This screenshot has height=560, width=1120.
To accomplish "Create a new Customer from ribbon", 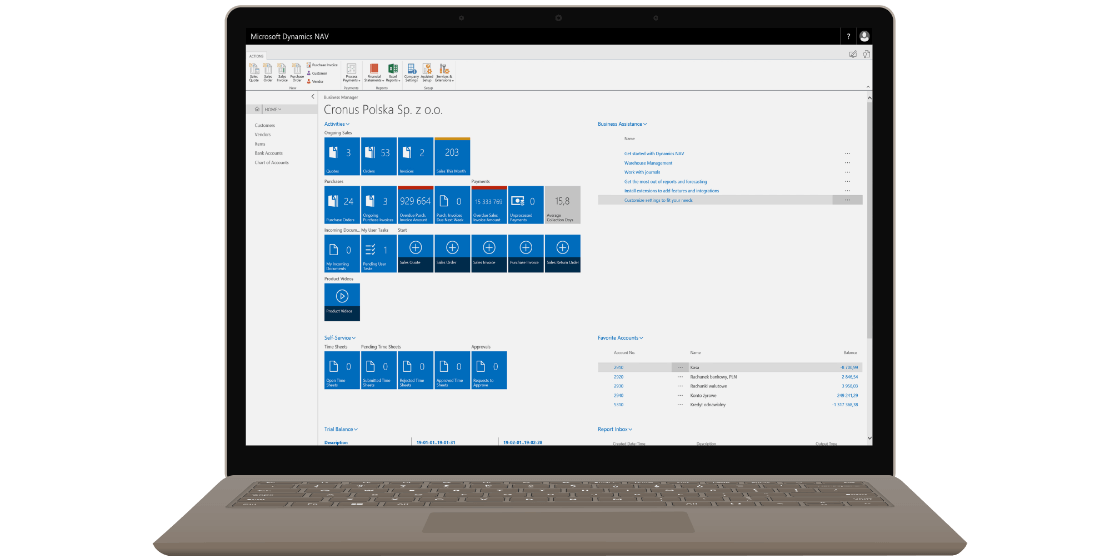I will tap(318, 73).
